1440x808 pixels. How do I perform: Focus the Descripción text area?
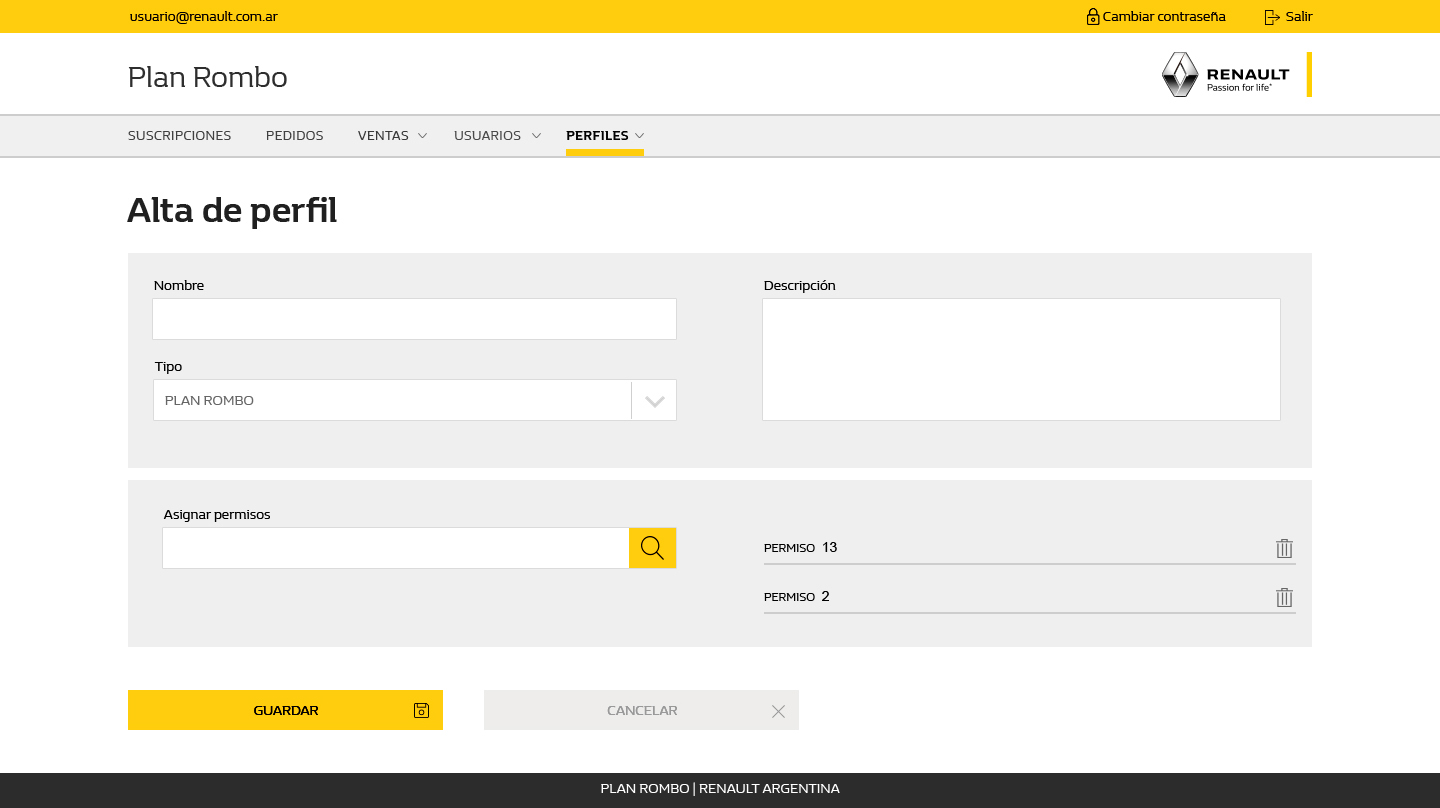(x=1021, y=359)
